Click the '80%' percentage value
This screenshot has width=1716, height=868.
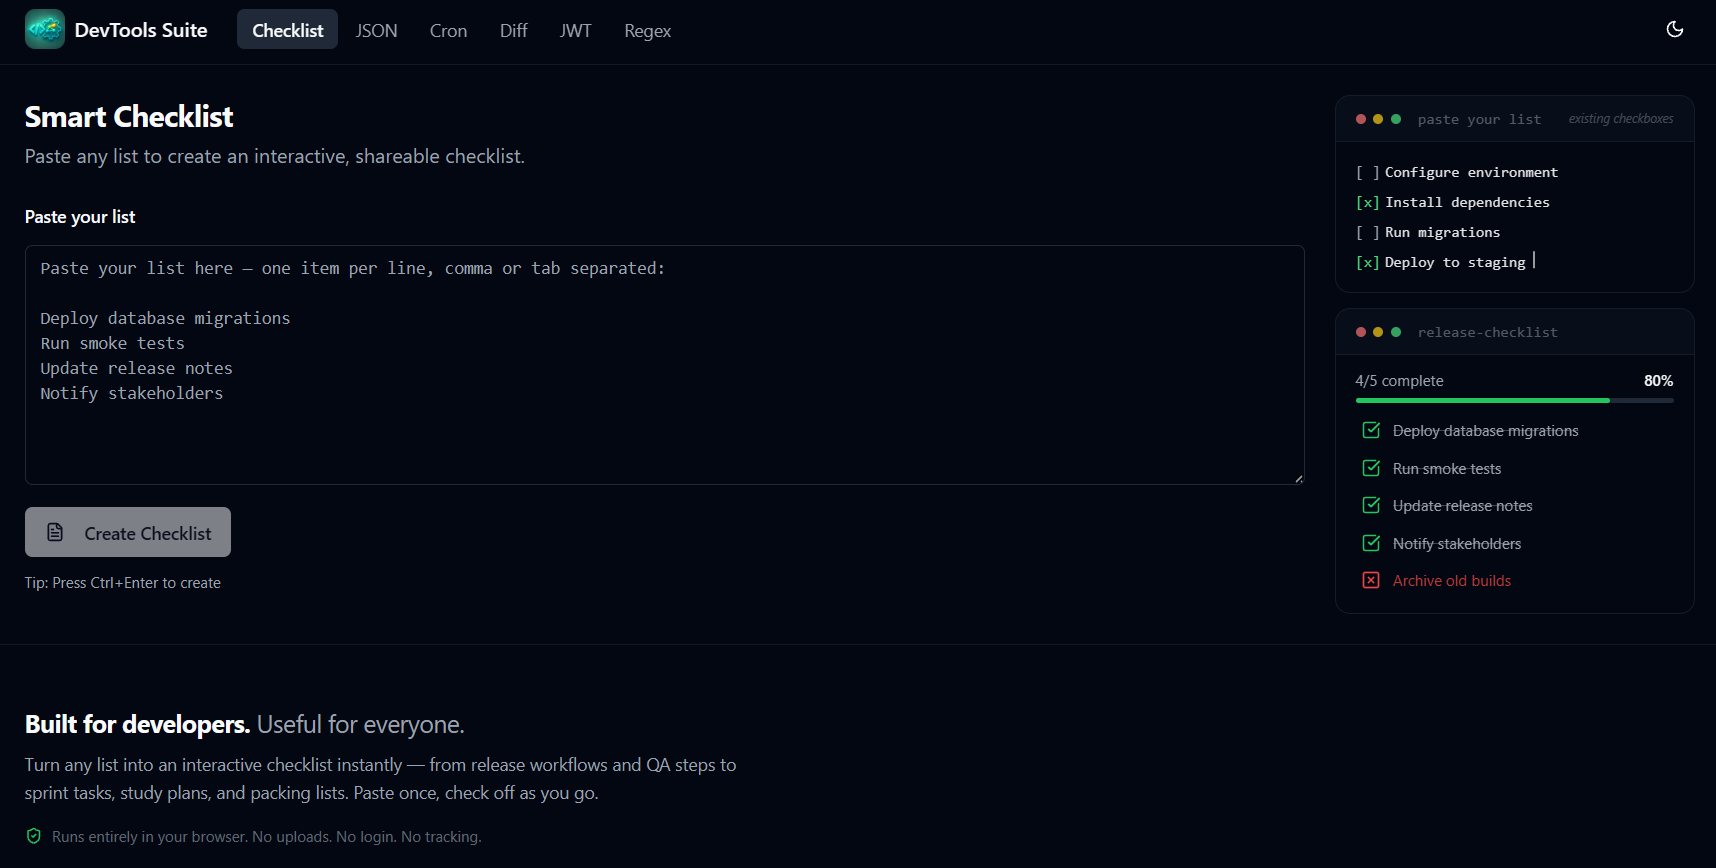coord(1658,381)
